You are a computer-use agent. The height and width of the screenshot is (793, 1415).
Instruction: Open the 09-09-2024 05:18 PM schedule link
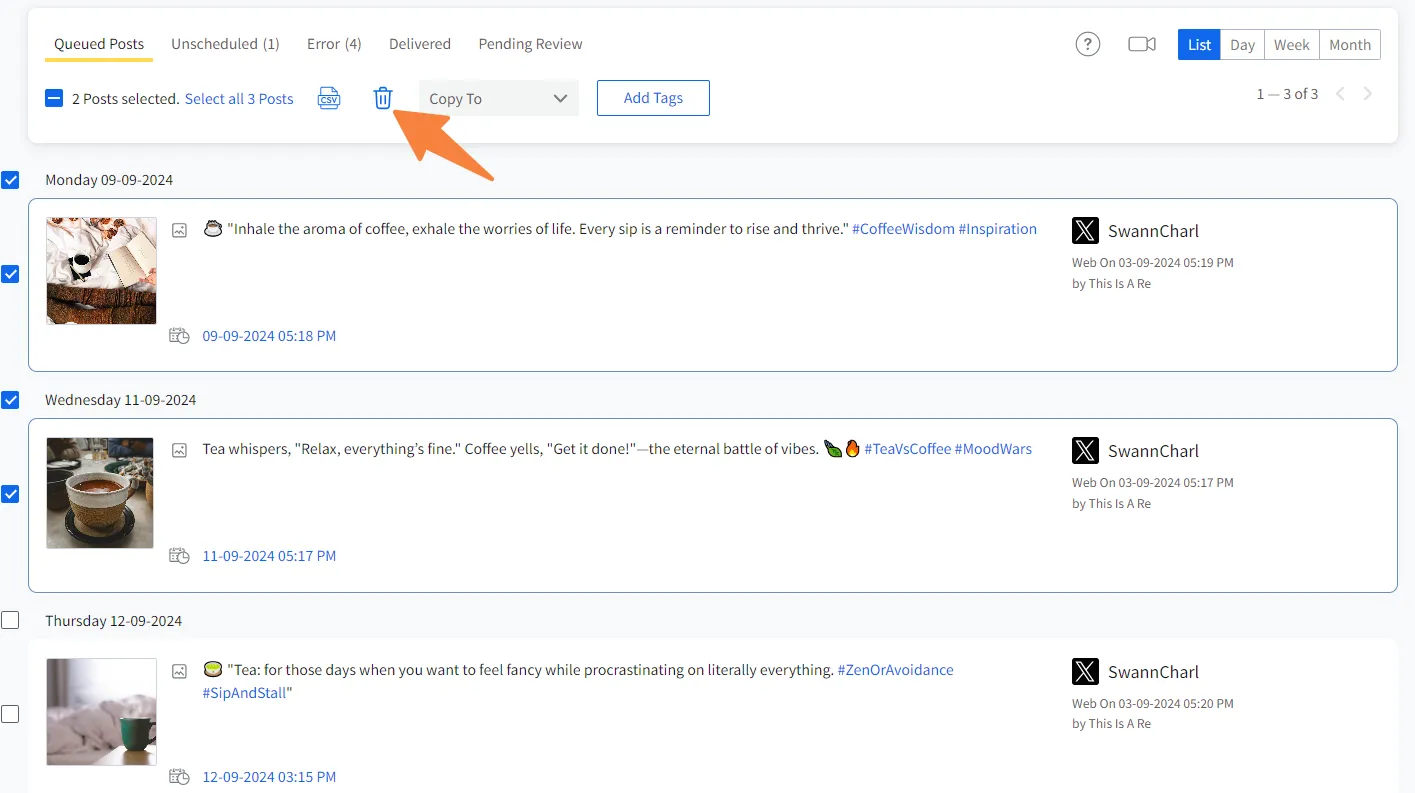269,336
